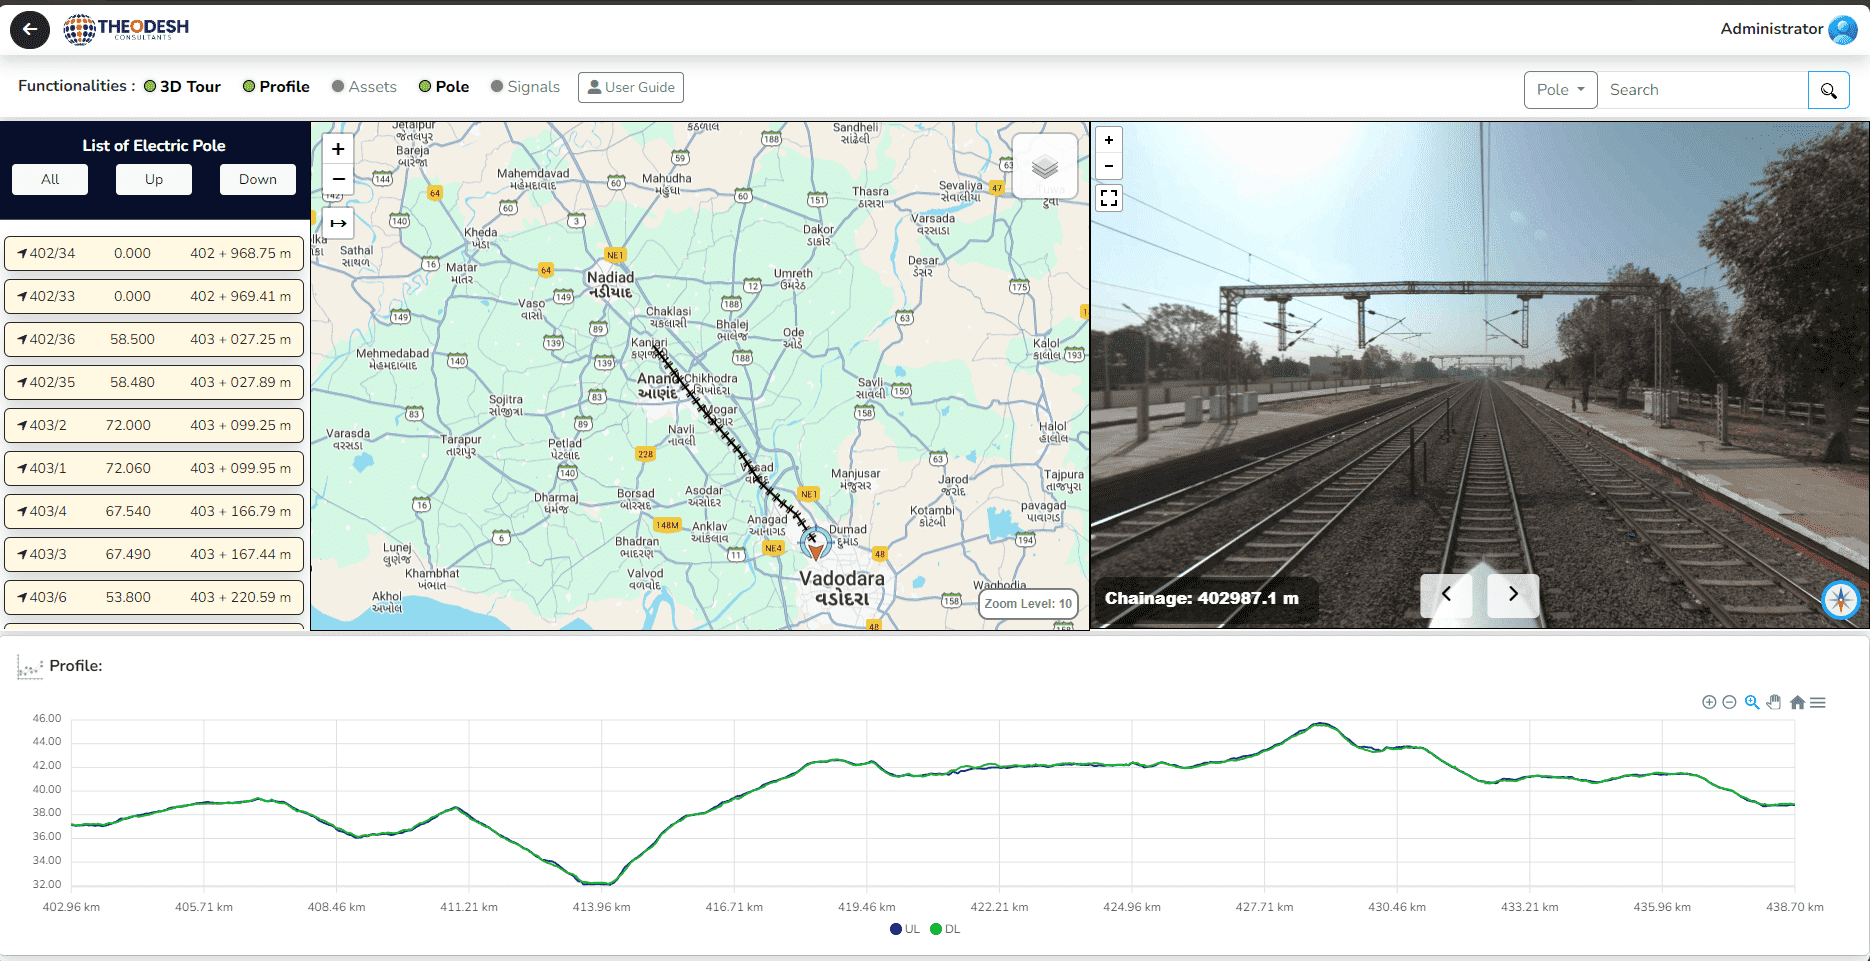
Task: Open the Pole search type dropdown
Action: [1560, 90]
